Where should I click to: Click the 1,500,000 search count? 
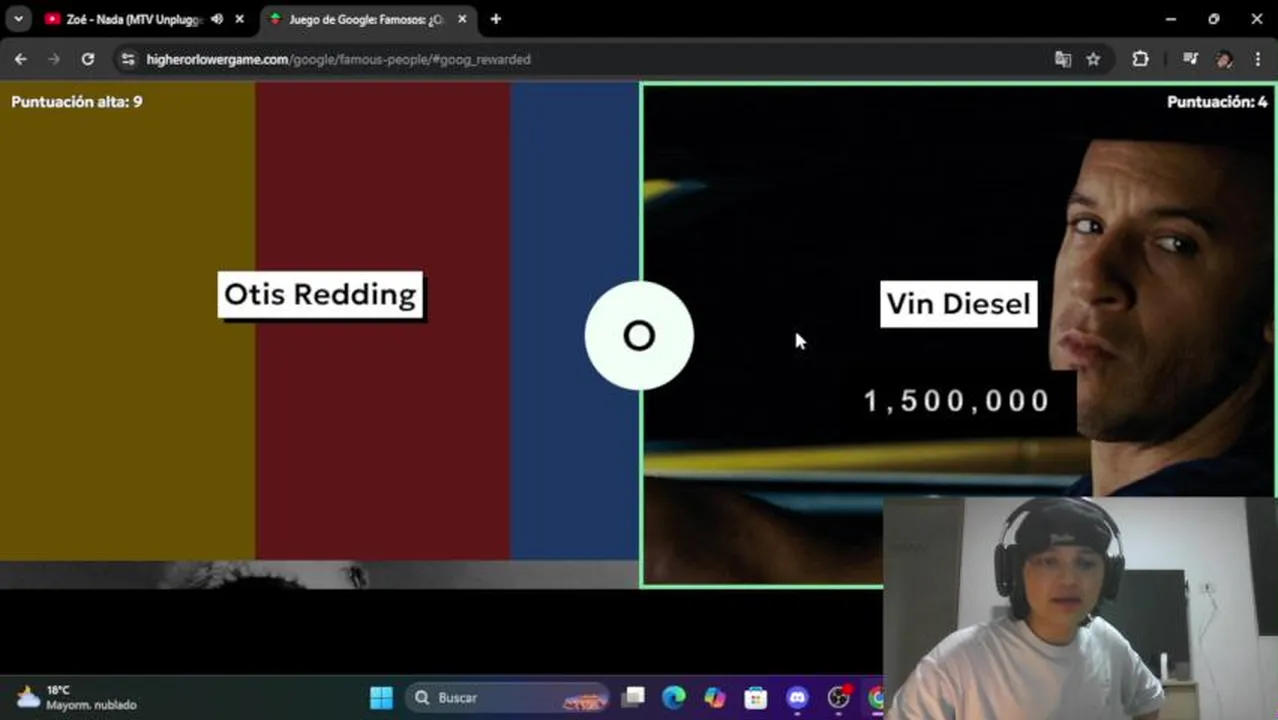pos(957,401)
